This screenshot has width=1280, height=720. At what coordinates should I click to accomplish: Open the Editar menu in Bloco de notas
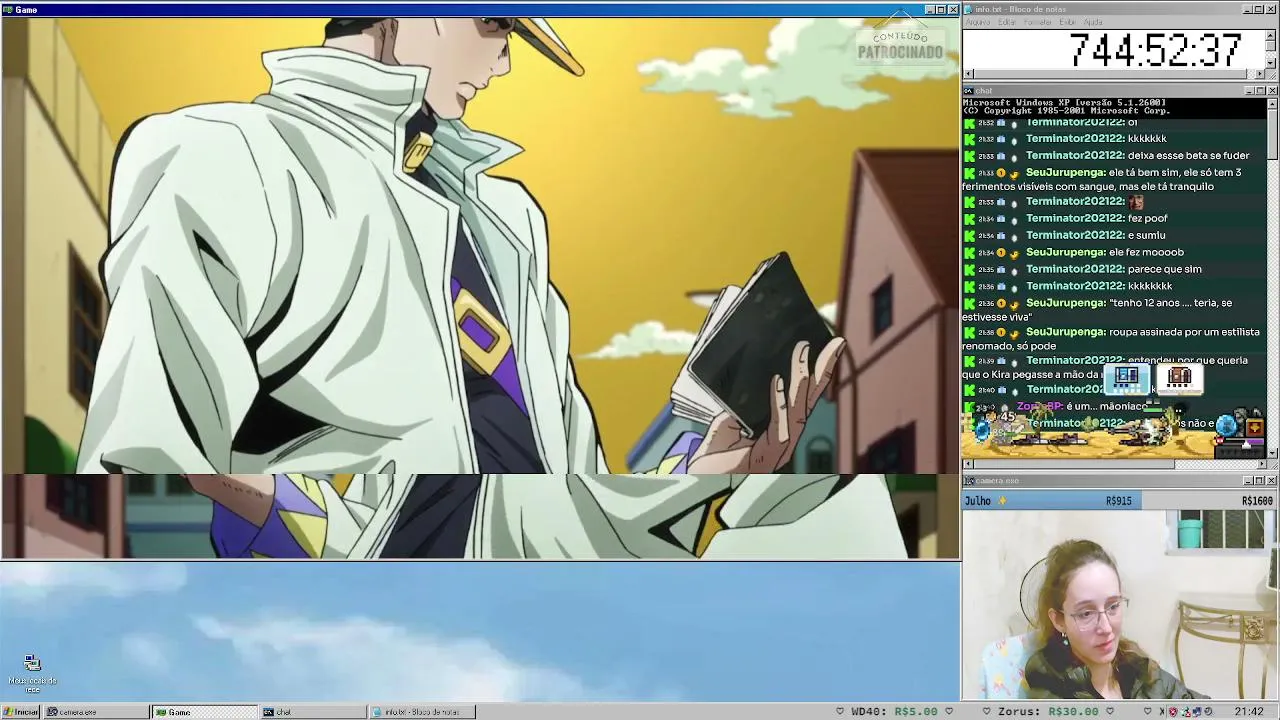coord(1007,22)
